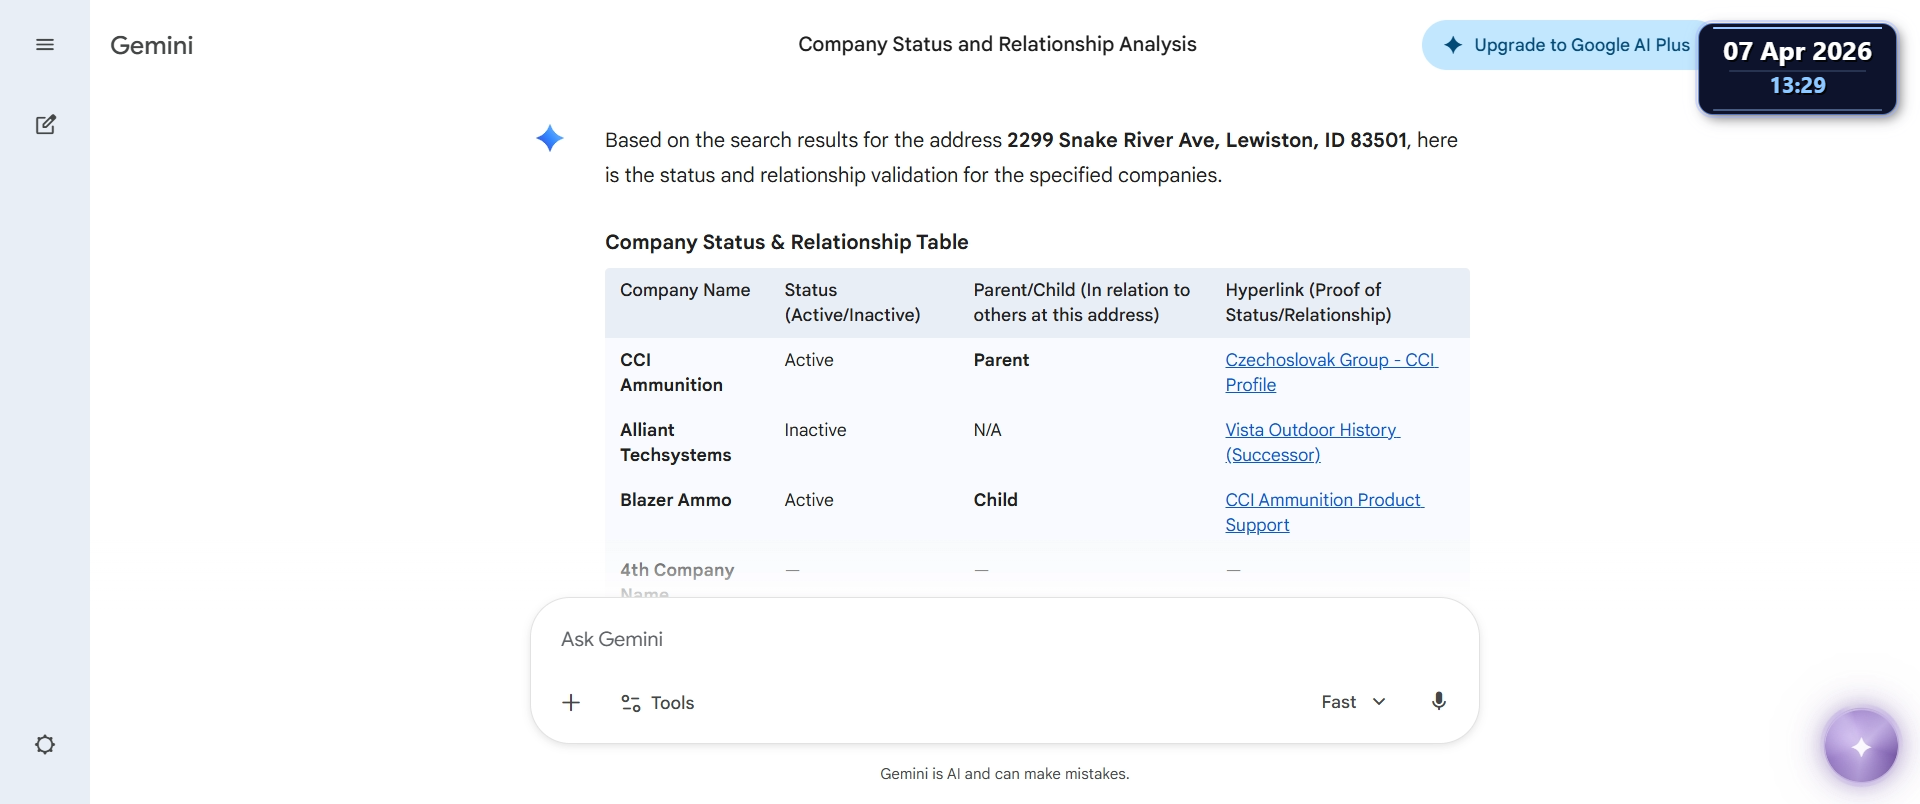Click the Tools sliders icon

[631, 703]
